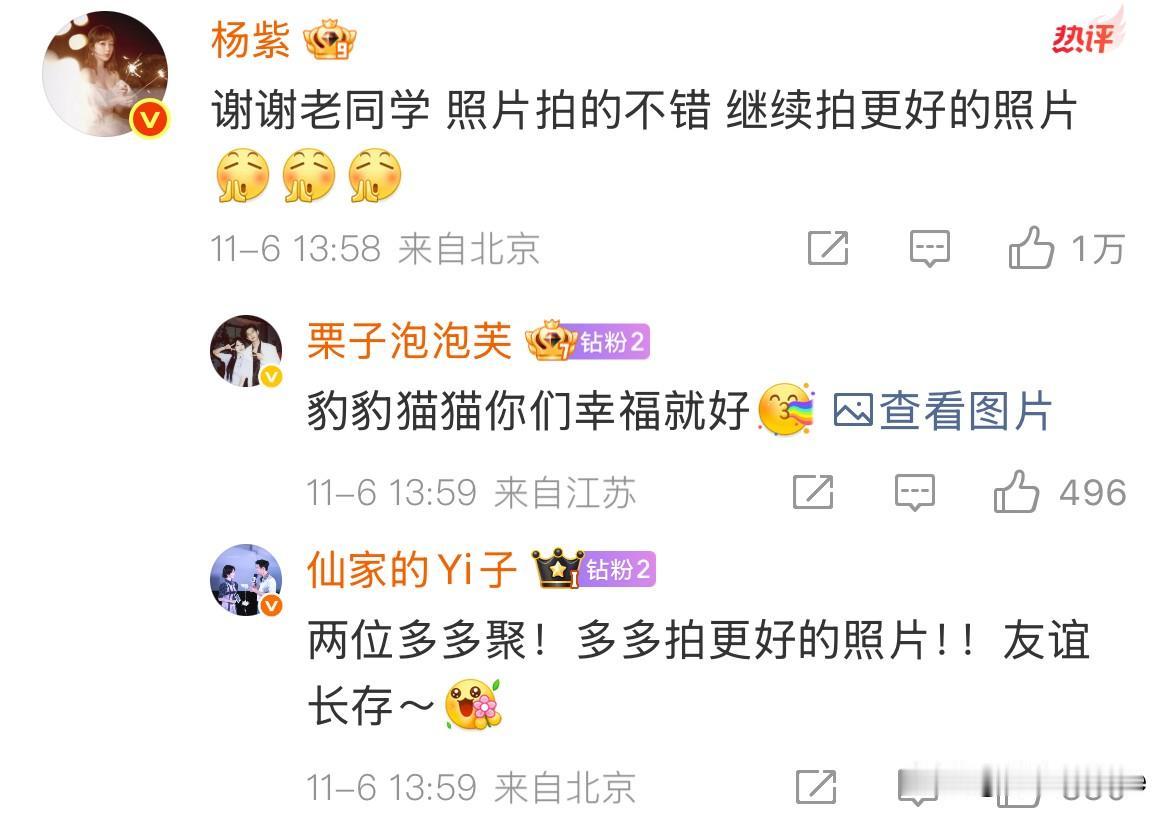Select 杨紫's comment text 谢谢老同学
The width and height of the screenshot is (1170, 818).
320,110
